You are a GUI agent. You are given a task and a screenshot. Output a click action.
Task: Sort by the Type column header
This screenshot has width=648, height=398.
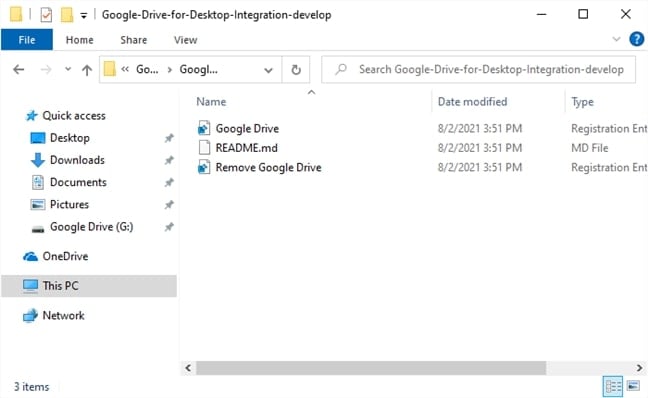[x=582, y=102]
